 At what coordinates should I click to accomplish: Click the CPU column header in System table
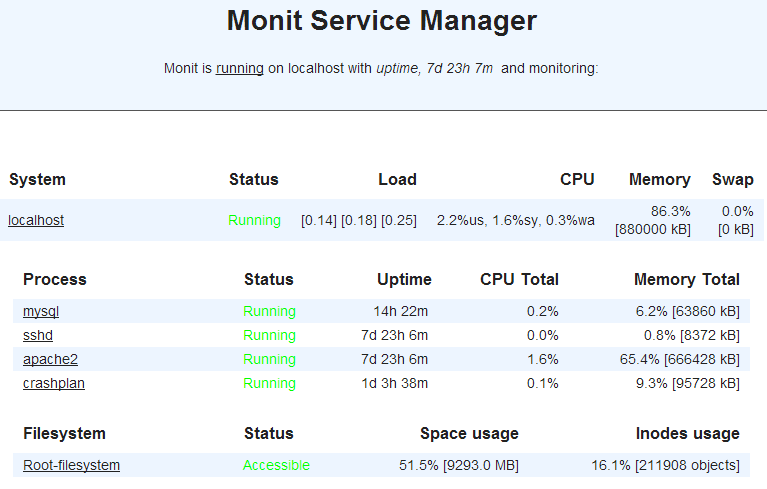(577, 179)
